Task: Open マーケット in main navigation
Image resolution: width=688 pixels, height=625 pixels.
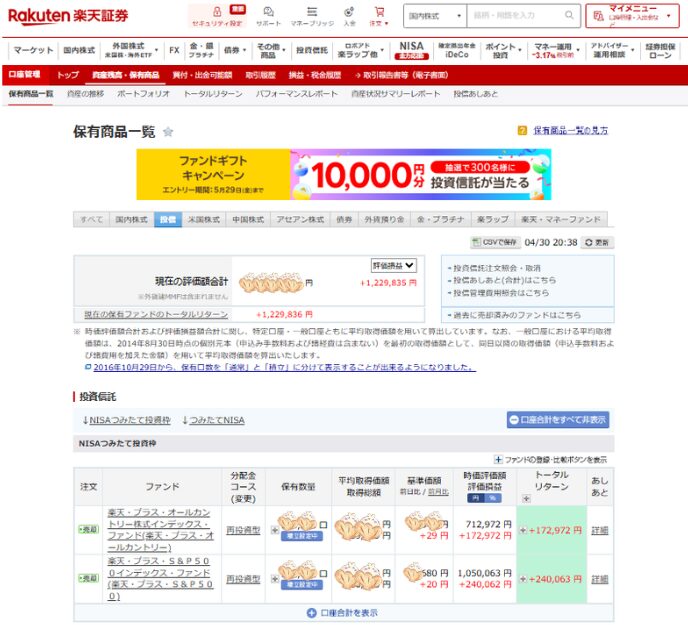Action: point(33,50)
